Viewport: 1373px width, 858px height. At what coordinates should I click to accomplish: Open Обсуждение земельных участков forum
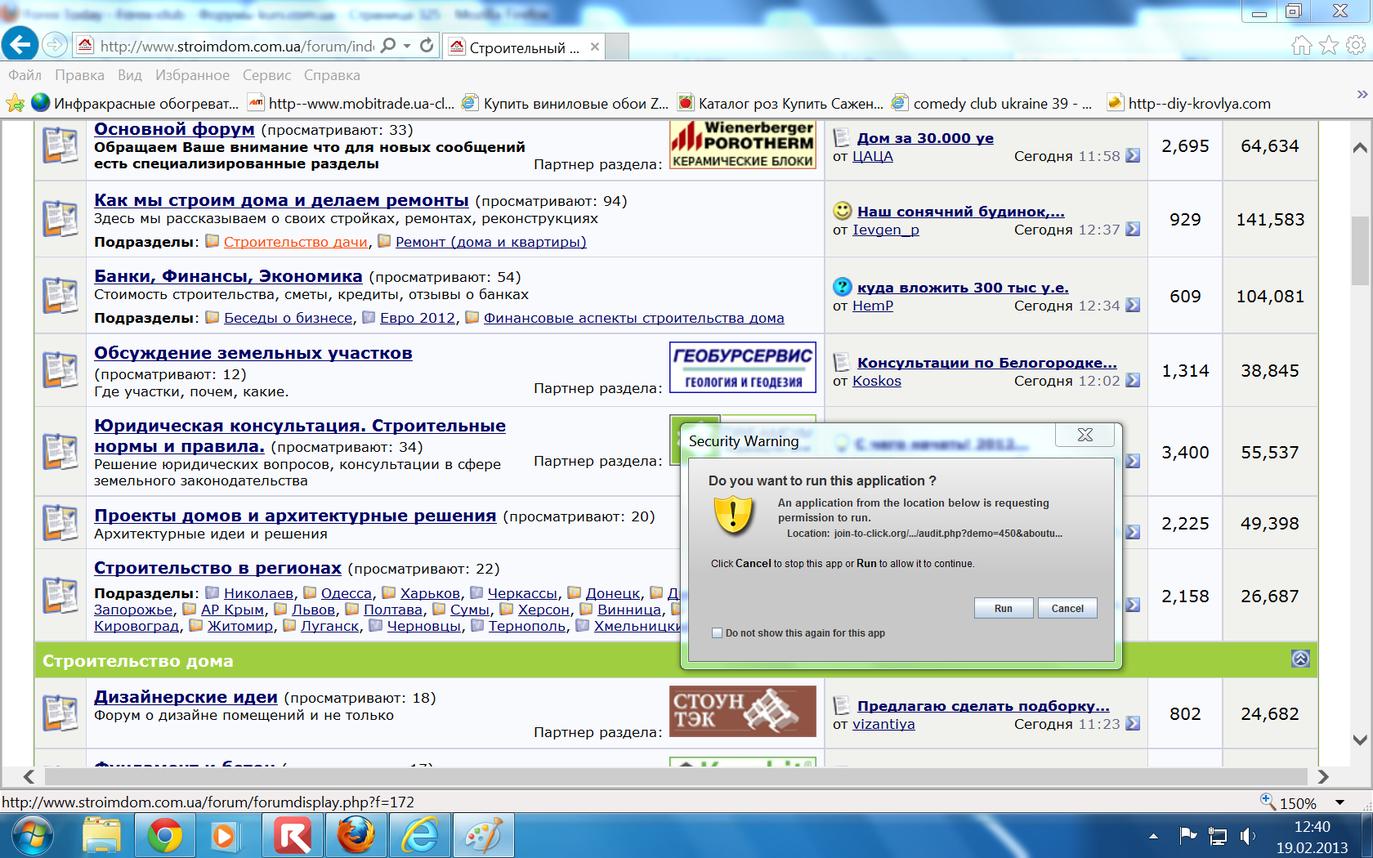pos(253,353)
